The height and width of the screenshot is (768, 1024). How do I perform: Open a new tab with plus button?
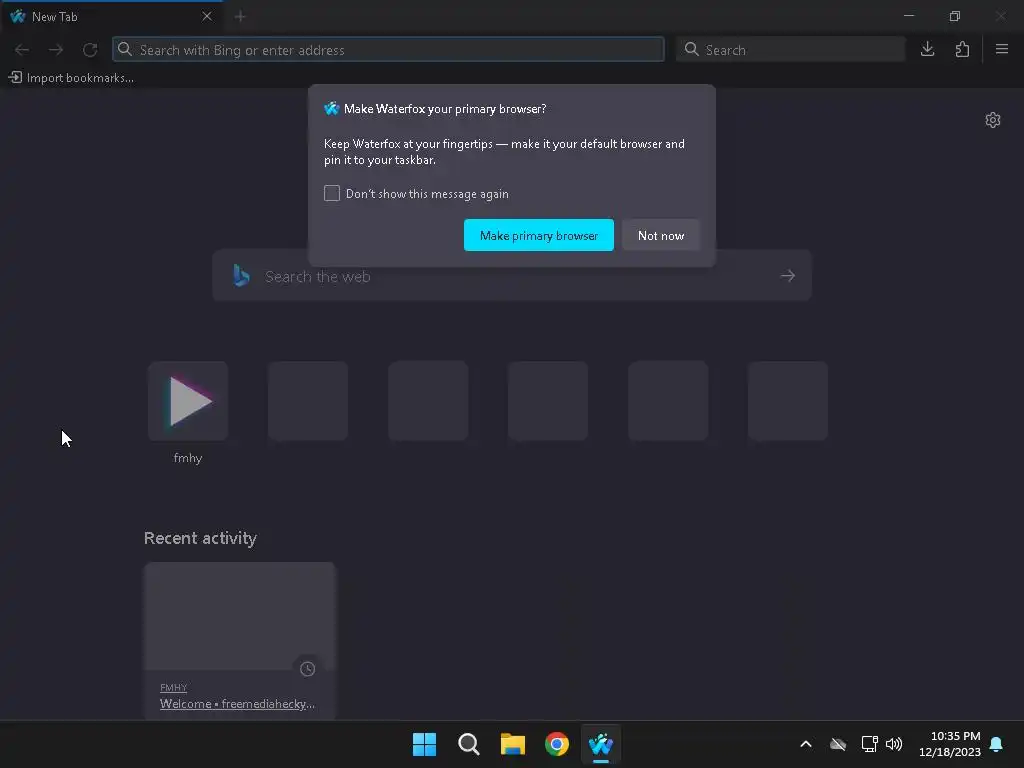(240, 16)
